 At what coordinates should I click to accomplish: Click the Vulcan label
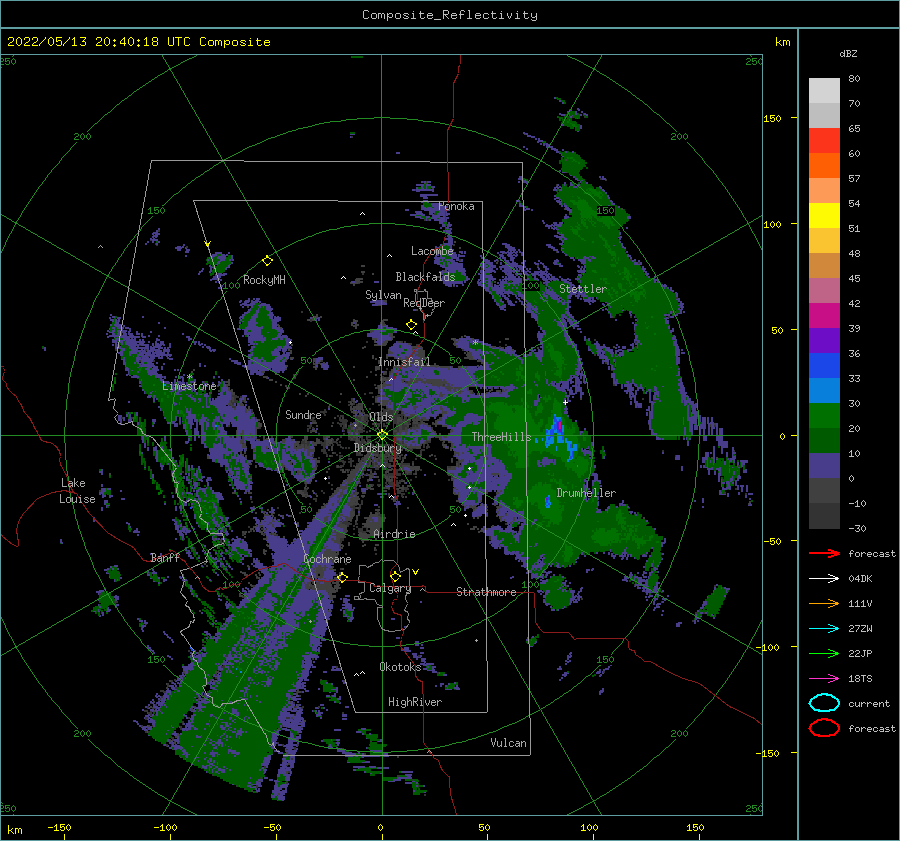pos(508,743)
